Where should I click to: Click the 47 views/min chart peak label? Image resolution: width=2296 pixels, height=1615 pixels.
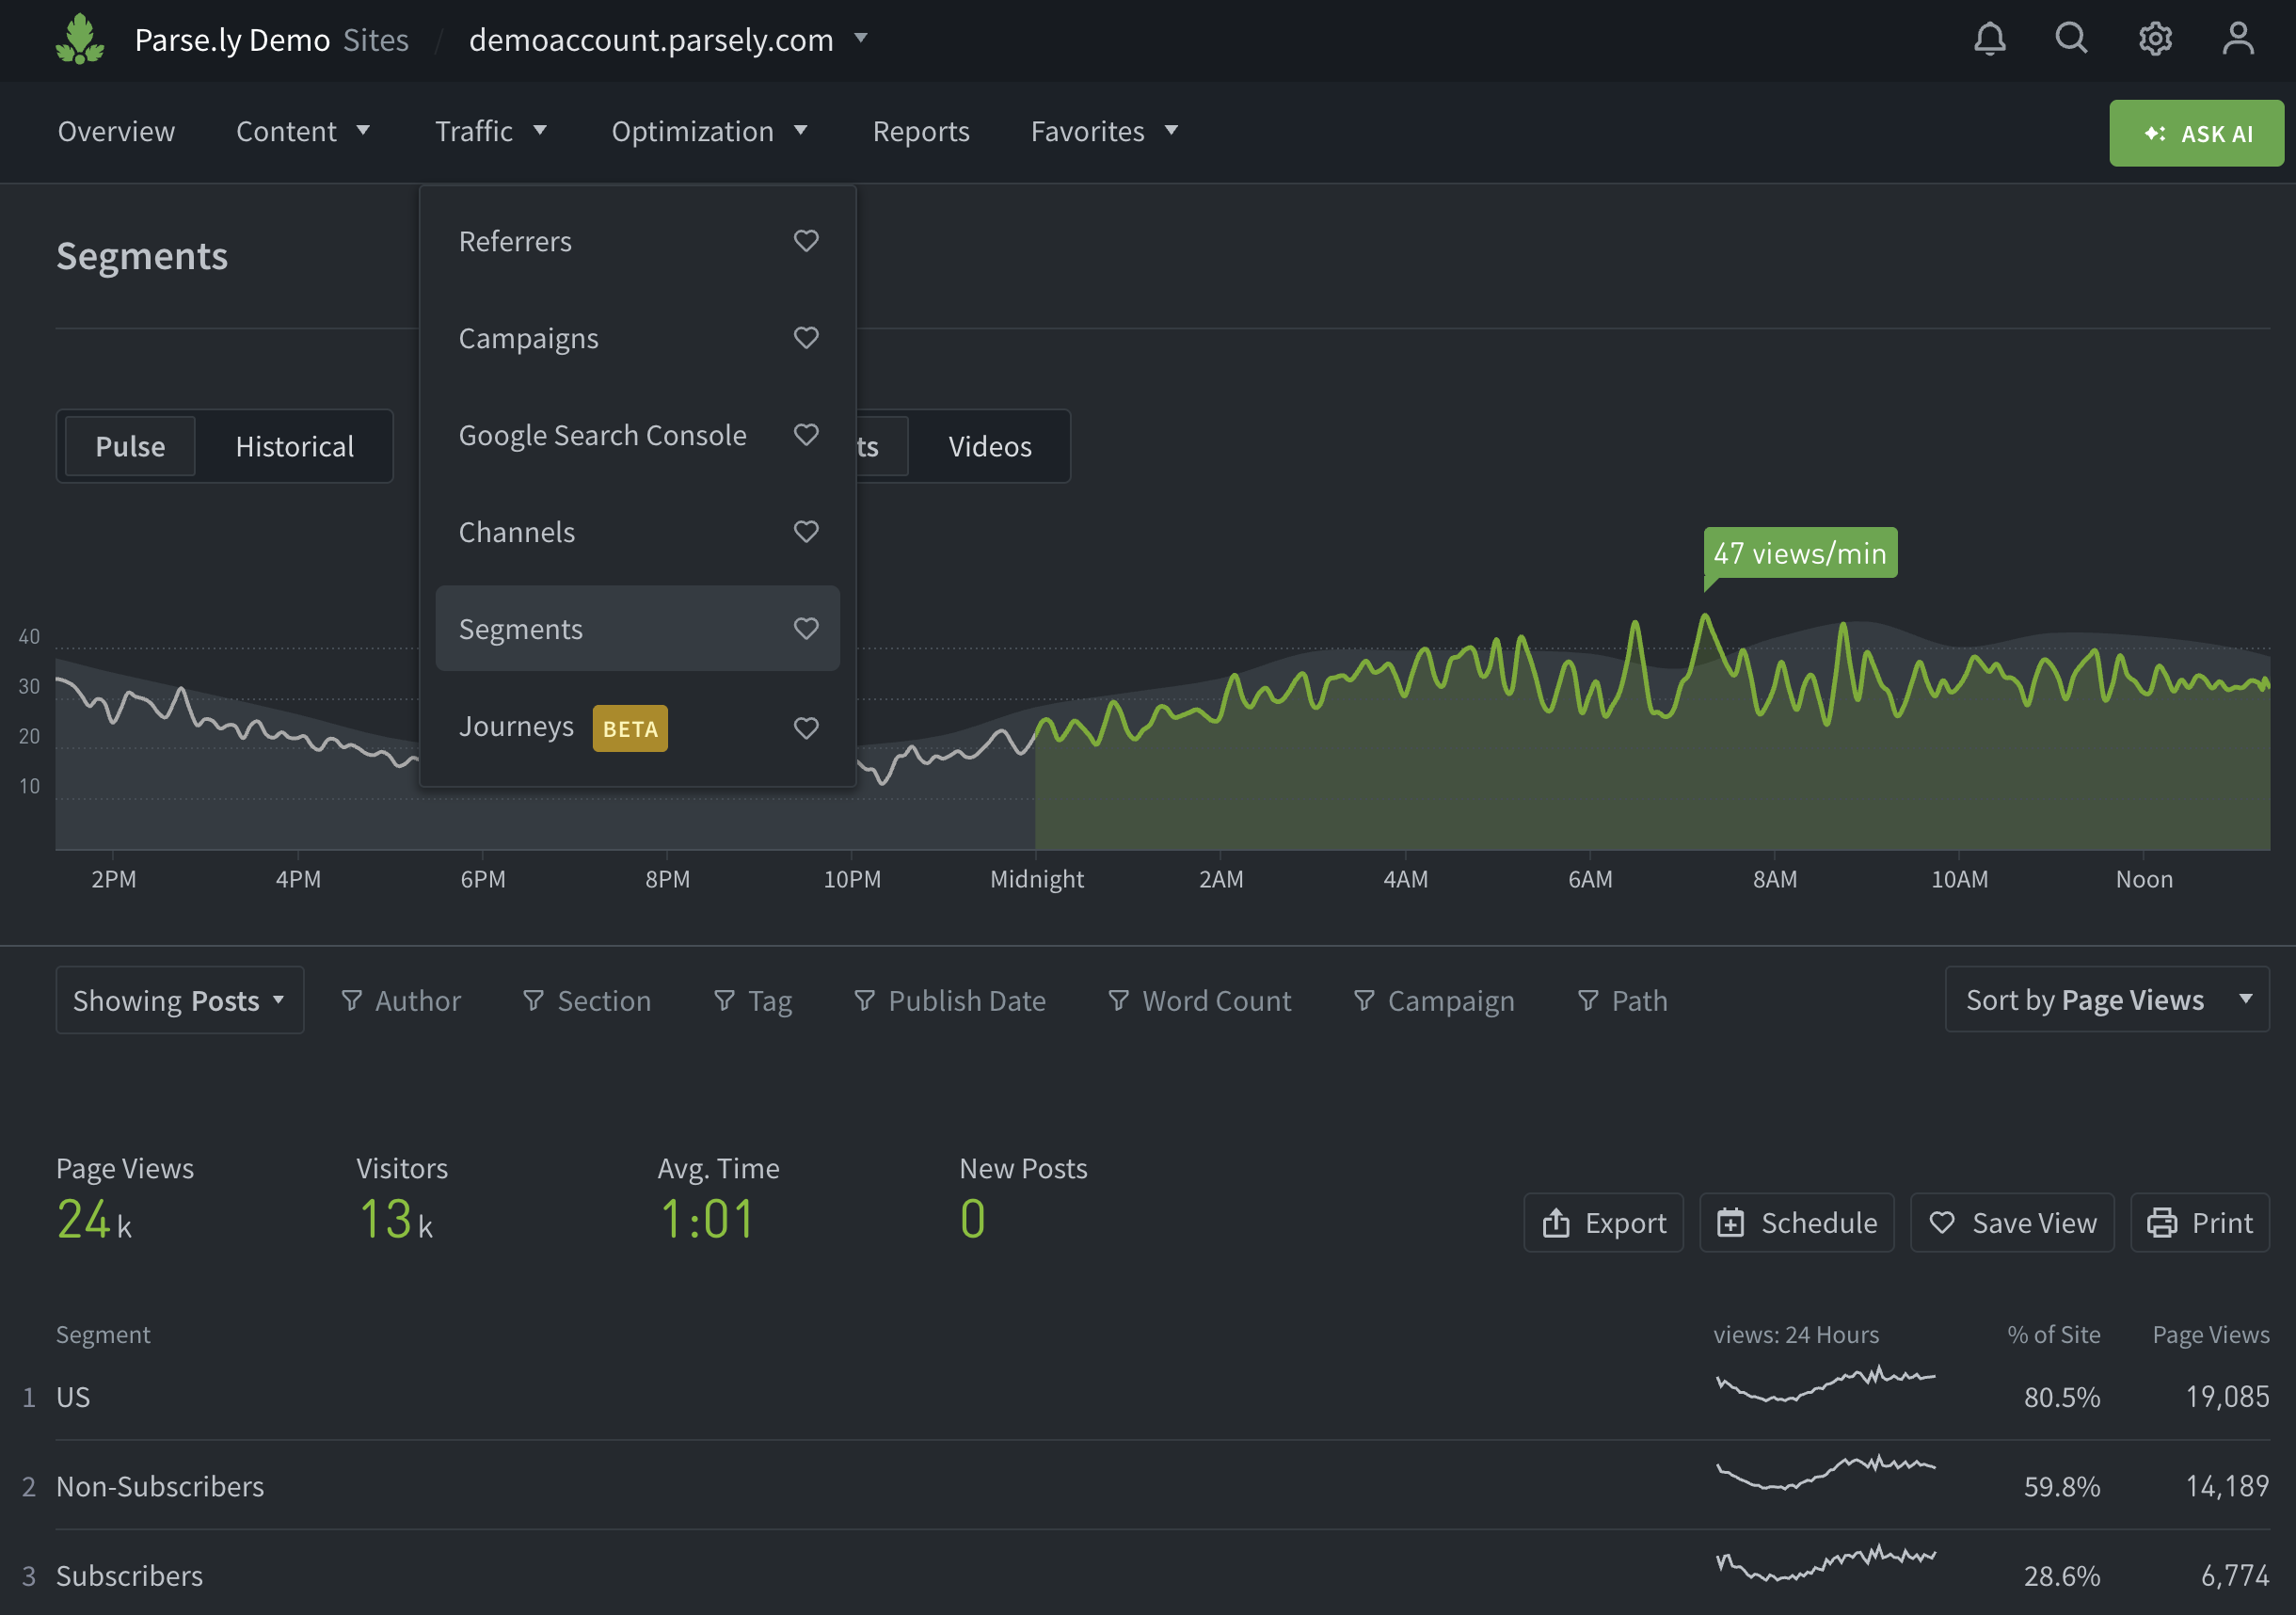point(1799,553)
